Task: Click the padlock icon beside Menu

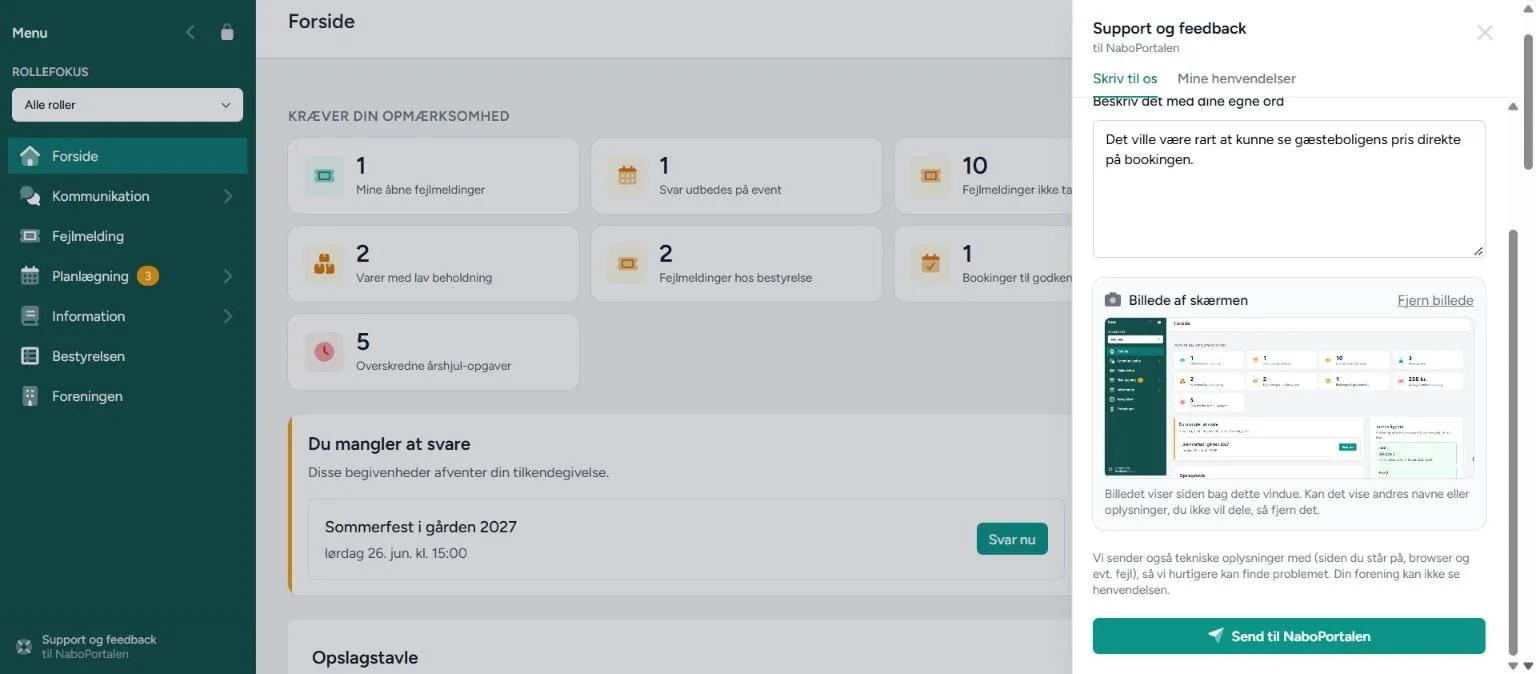Action: tap(227, 32)
